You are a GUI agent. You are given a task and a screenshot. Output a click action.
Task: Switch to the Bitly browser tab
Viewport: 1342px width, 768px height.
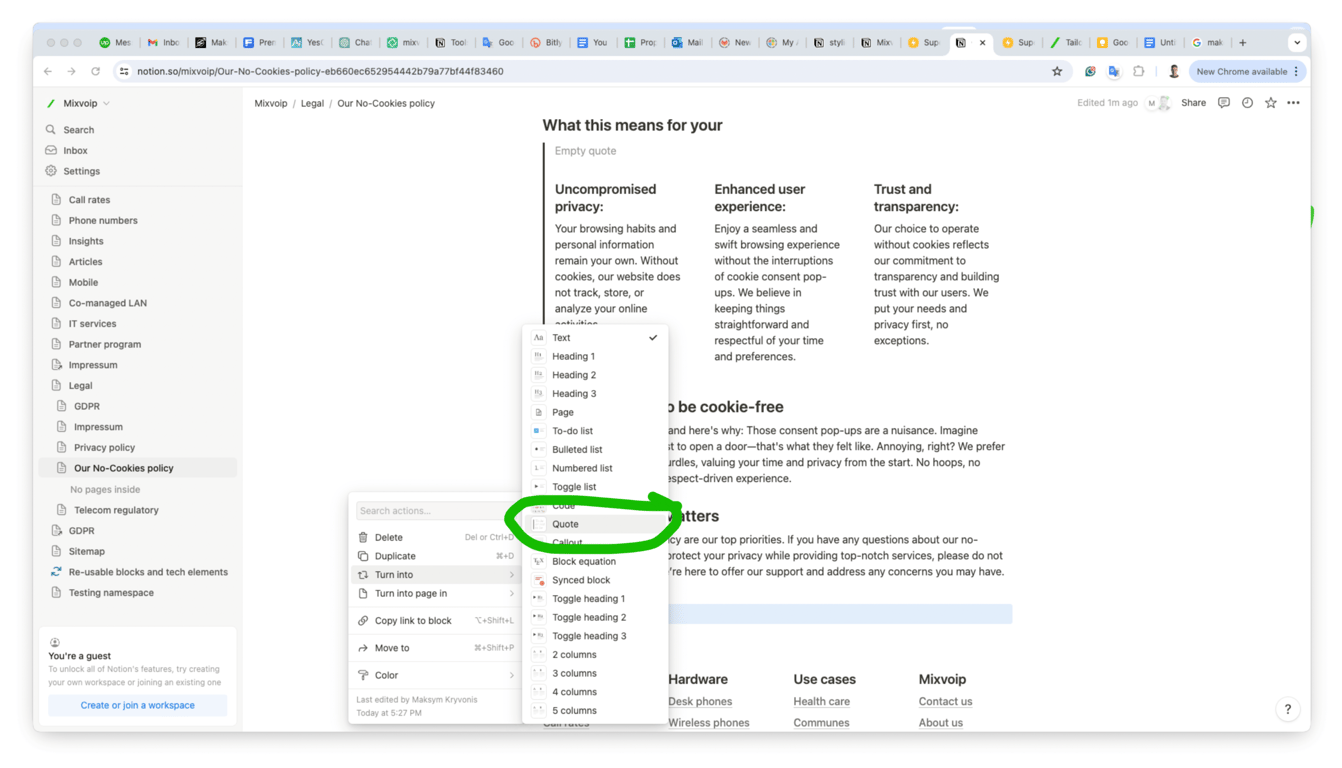[546, 43]
